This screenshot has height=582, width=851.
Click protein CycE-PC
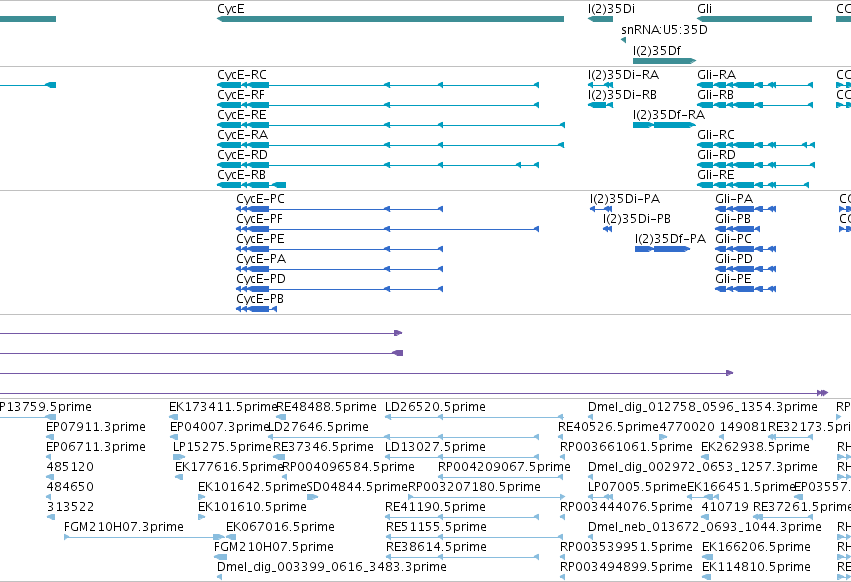coord(340,209)
